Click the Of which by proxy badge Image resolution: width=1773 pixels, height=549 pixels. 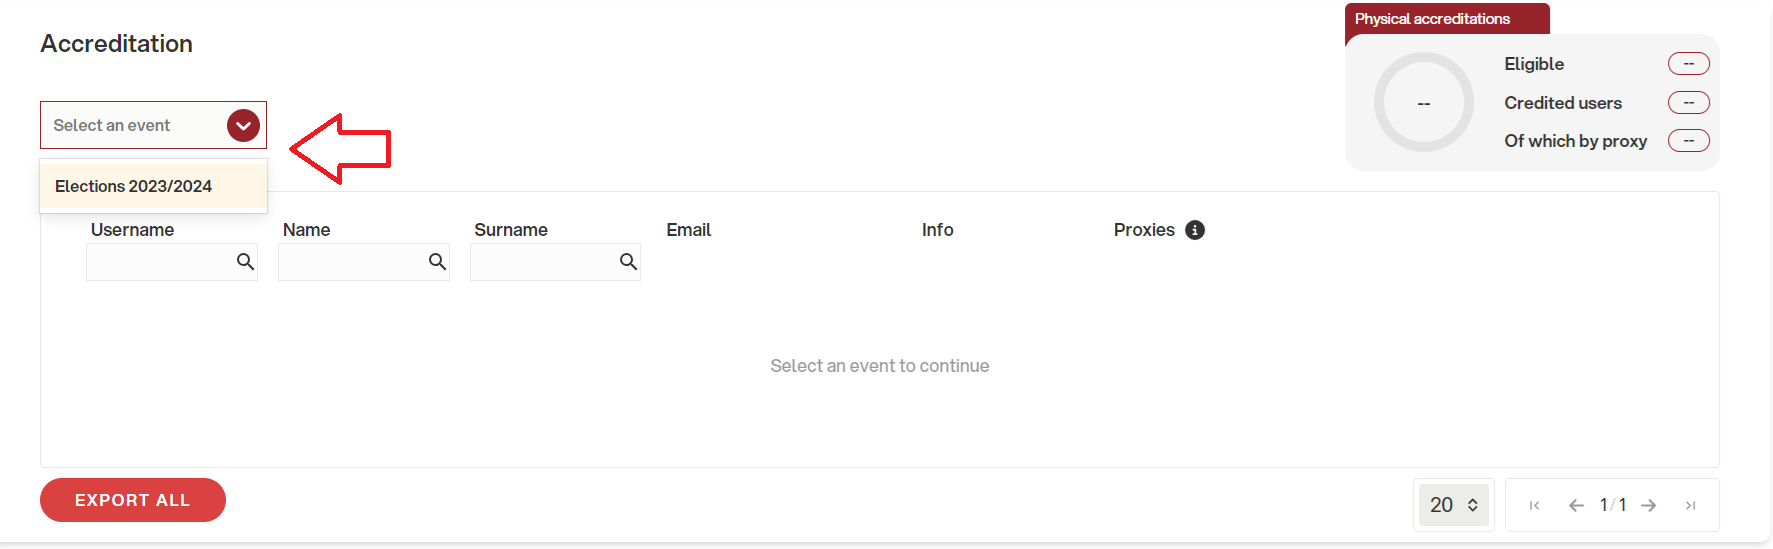click(x=1689, y=141)
